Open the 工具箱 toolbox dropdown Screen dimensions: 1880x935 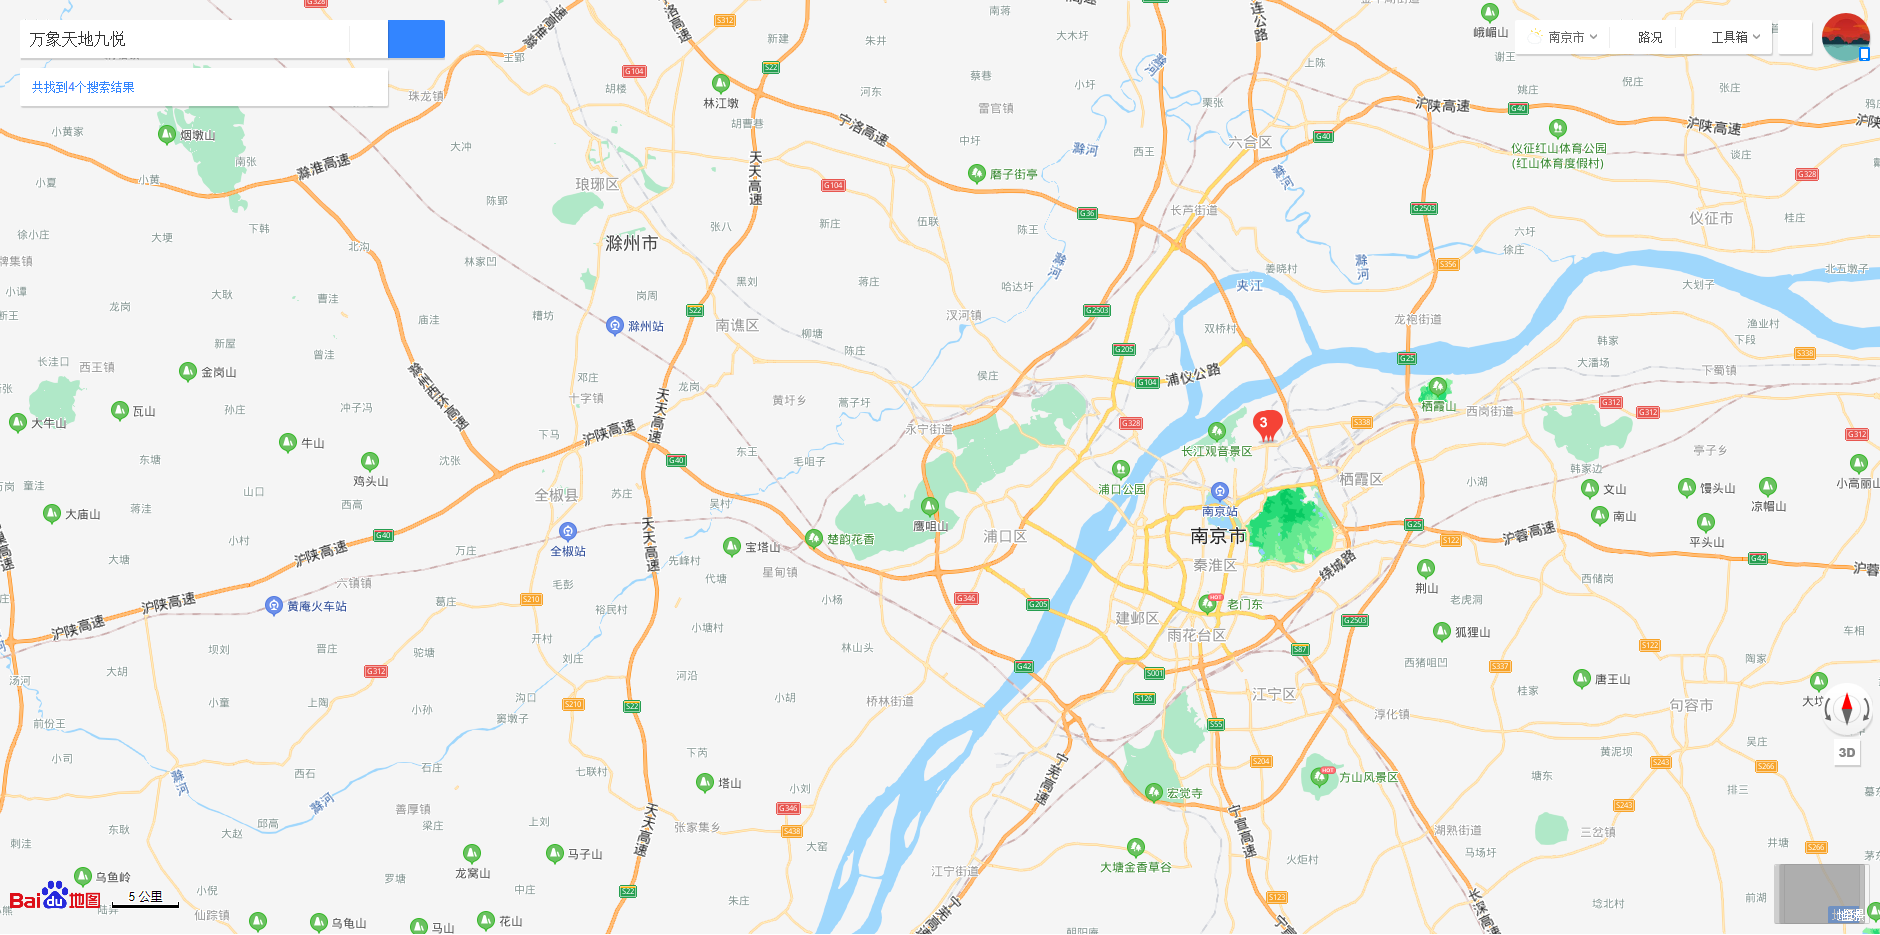pos(1735,37)
